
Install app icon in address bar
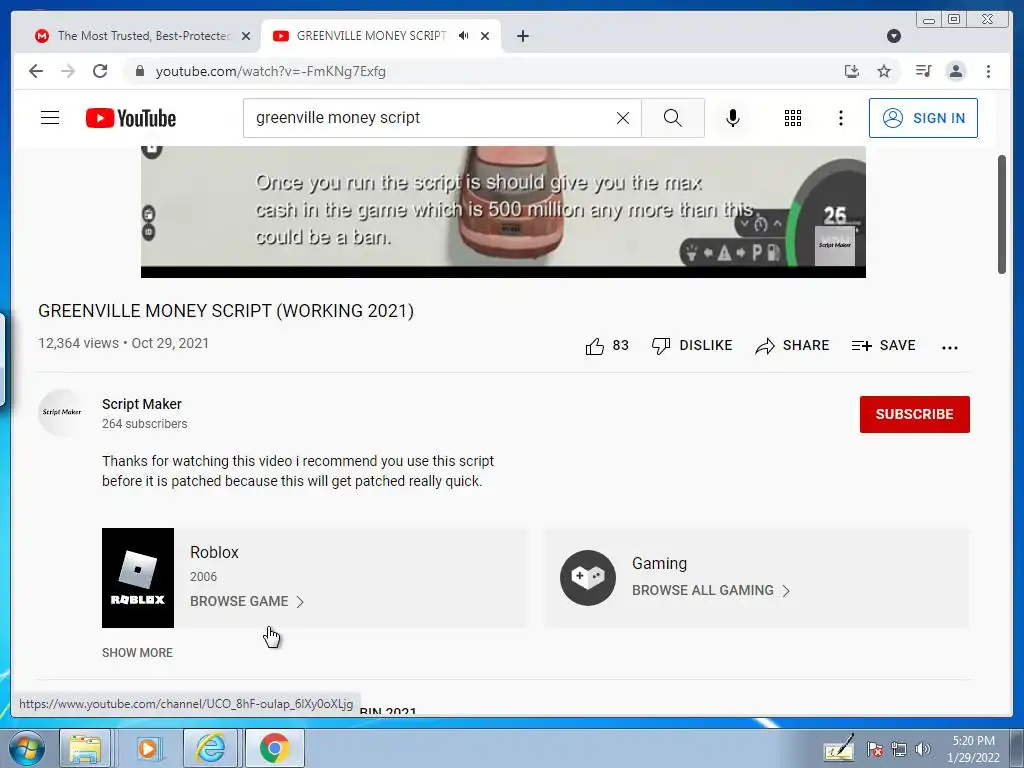[852, 71]
